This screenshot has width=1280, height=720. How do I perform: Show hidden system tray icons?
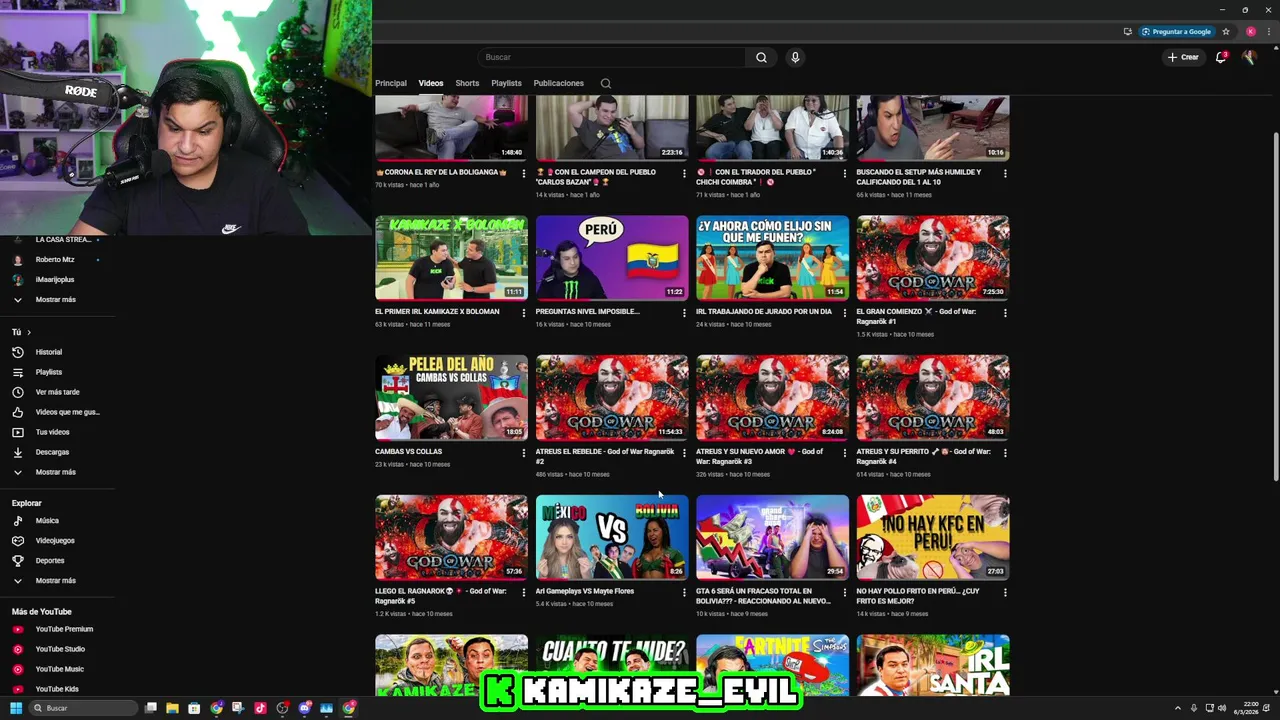tap(1177, 708)
